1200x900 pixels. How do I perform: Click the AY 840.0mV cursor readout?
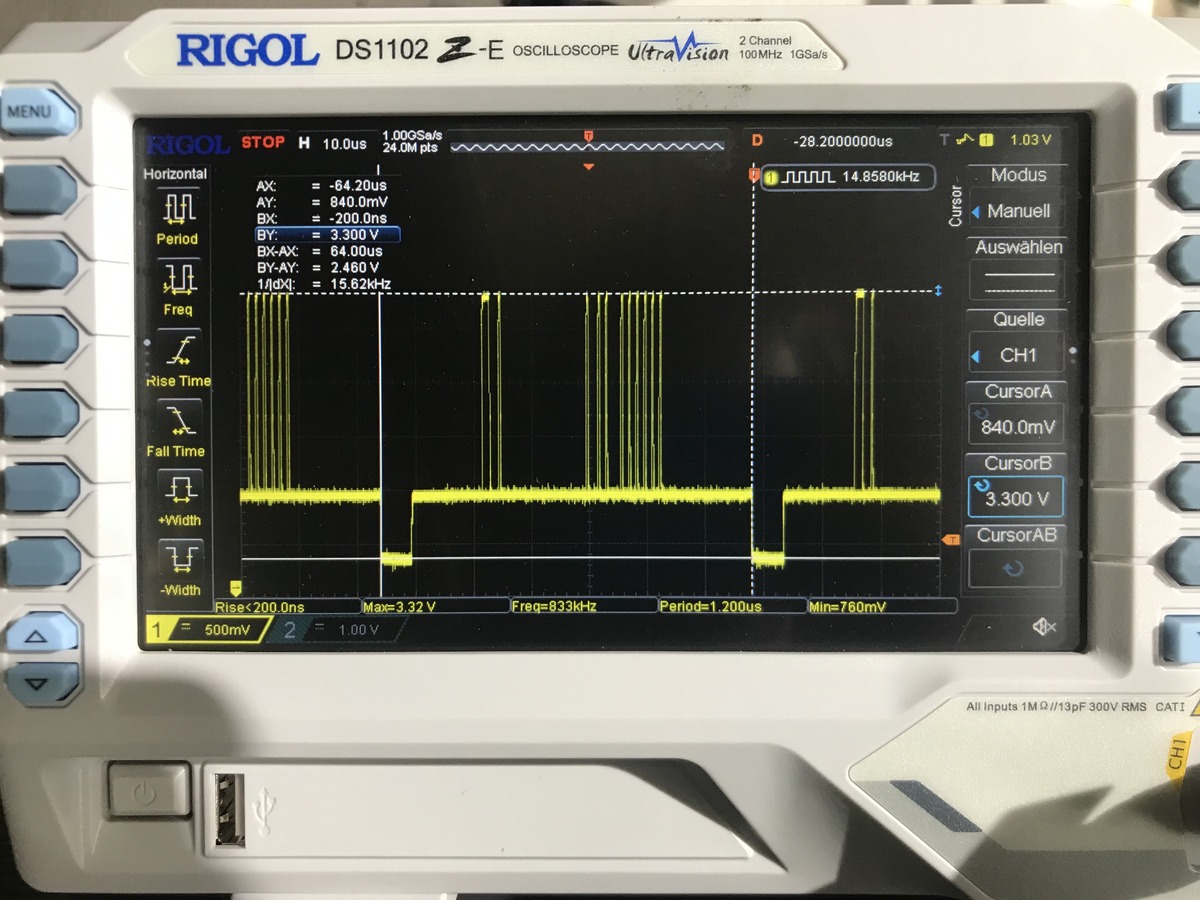coord(320,202)
